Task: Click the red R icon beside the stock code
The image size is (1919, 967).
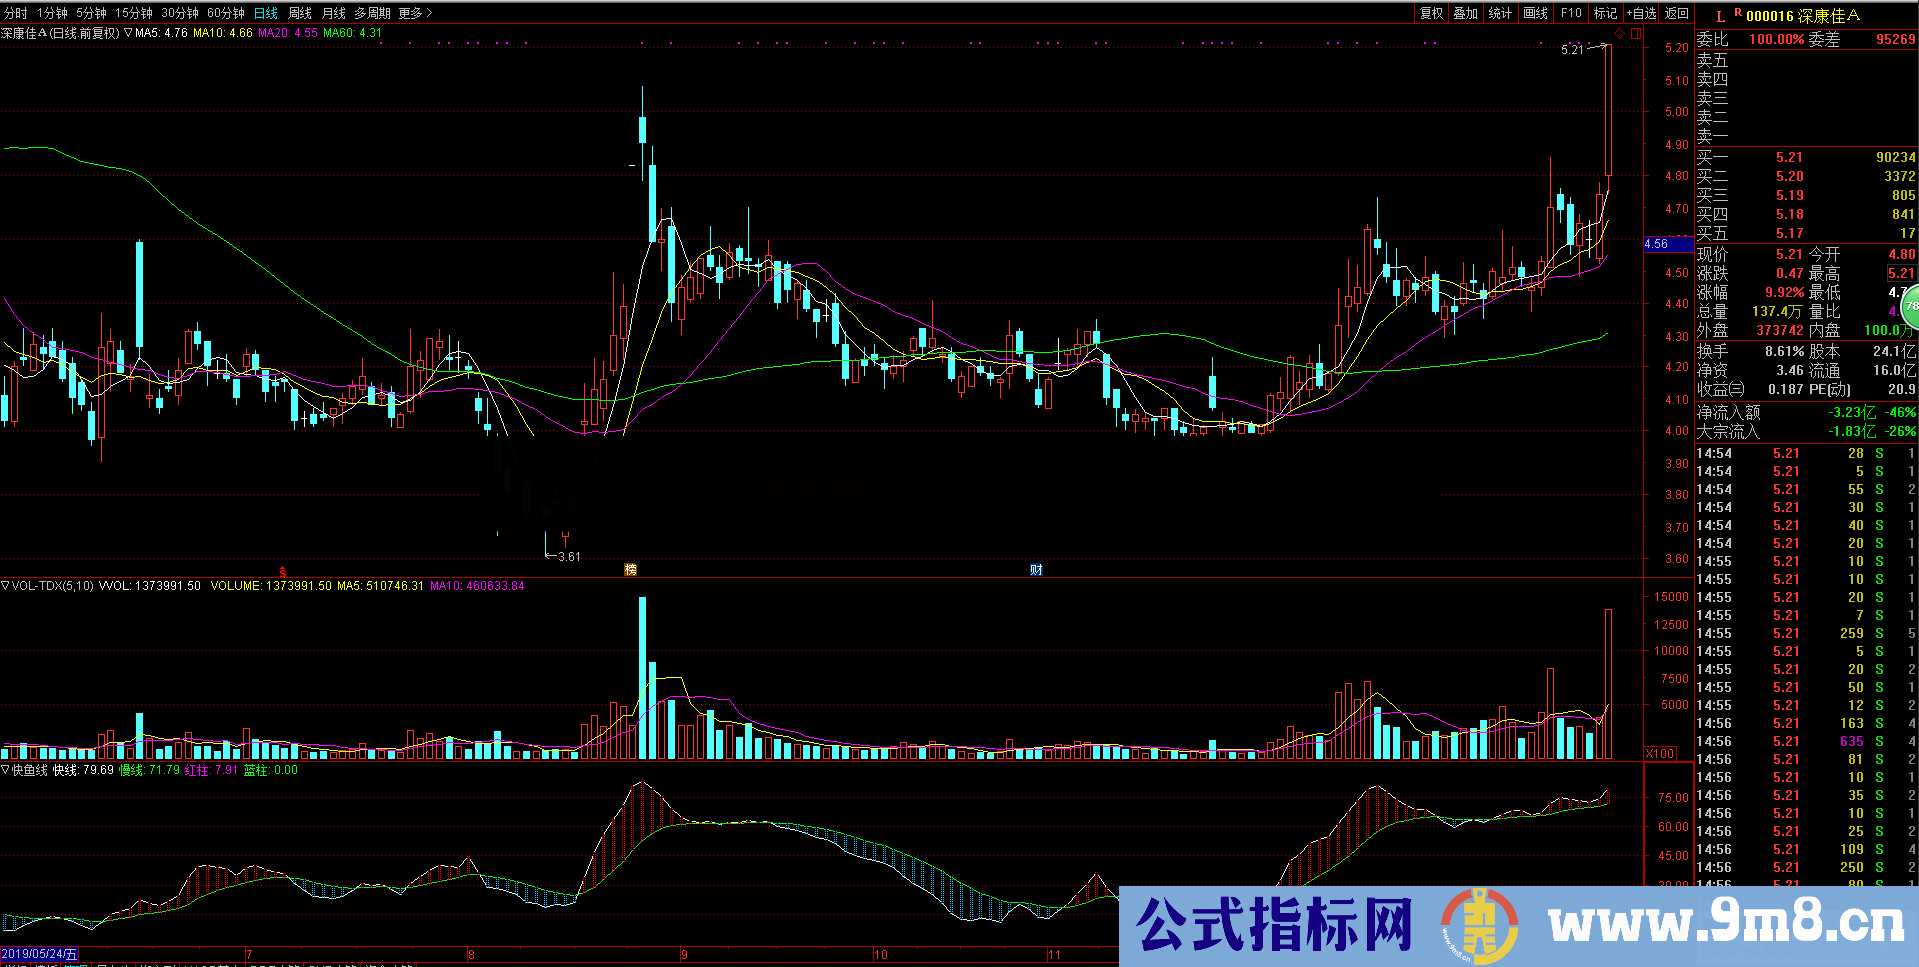Action: [1738, 13]
